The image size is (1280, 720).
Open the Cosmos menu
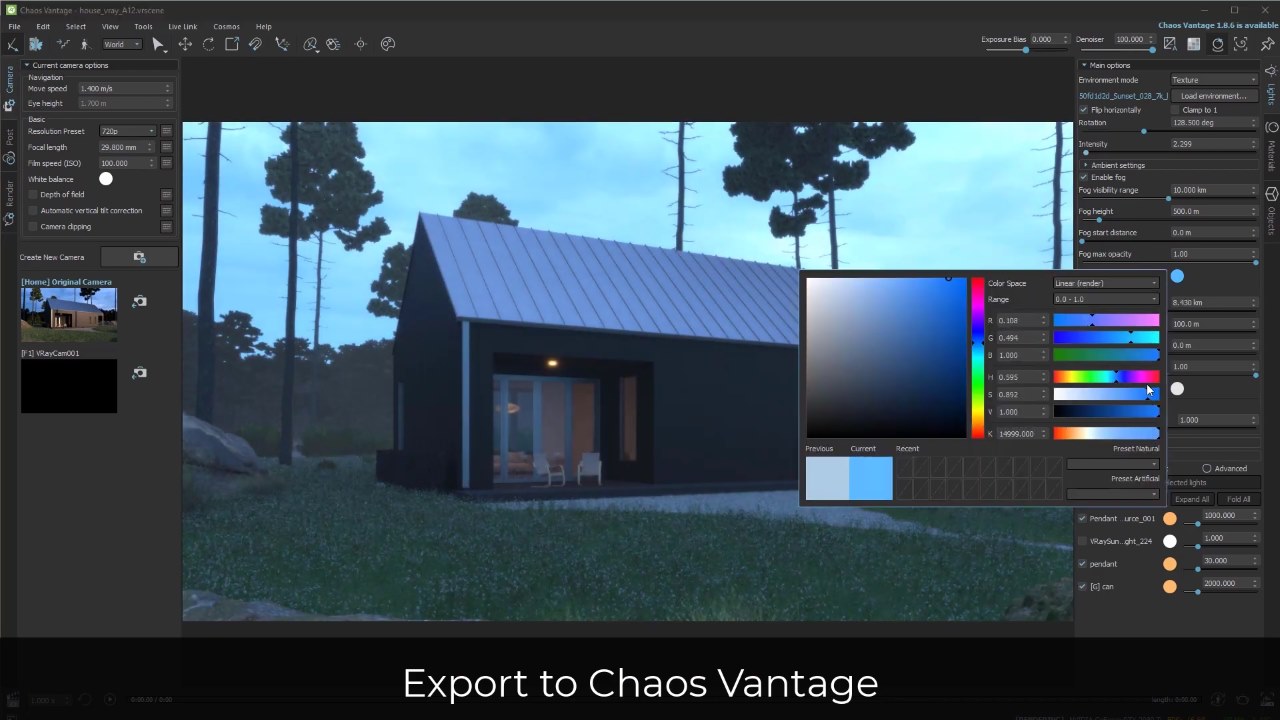click(x=226, y=26)
